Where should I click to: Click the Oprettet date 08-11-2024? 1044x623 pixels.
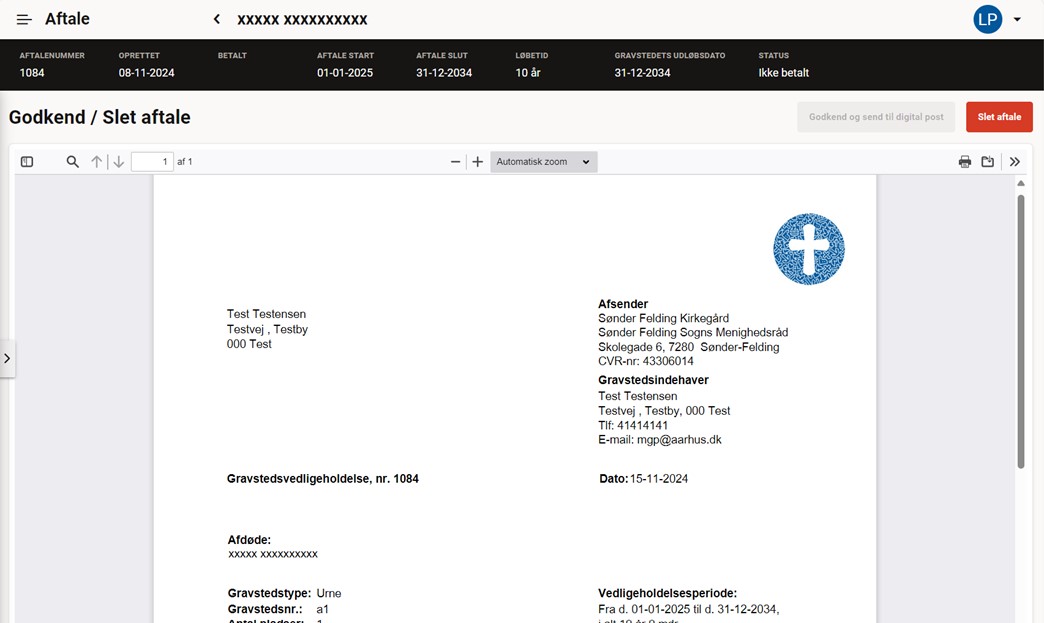coord(146,73)
